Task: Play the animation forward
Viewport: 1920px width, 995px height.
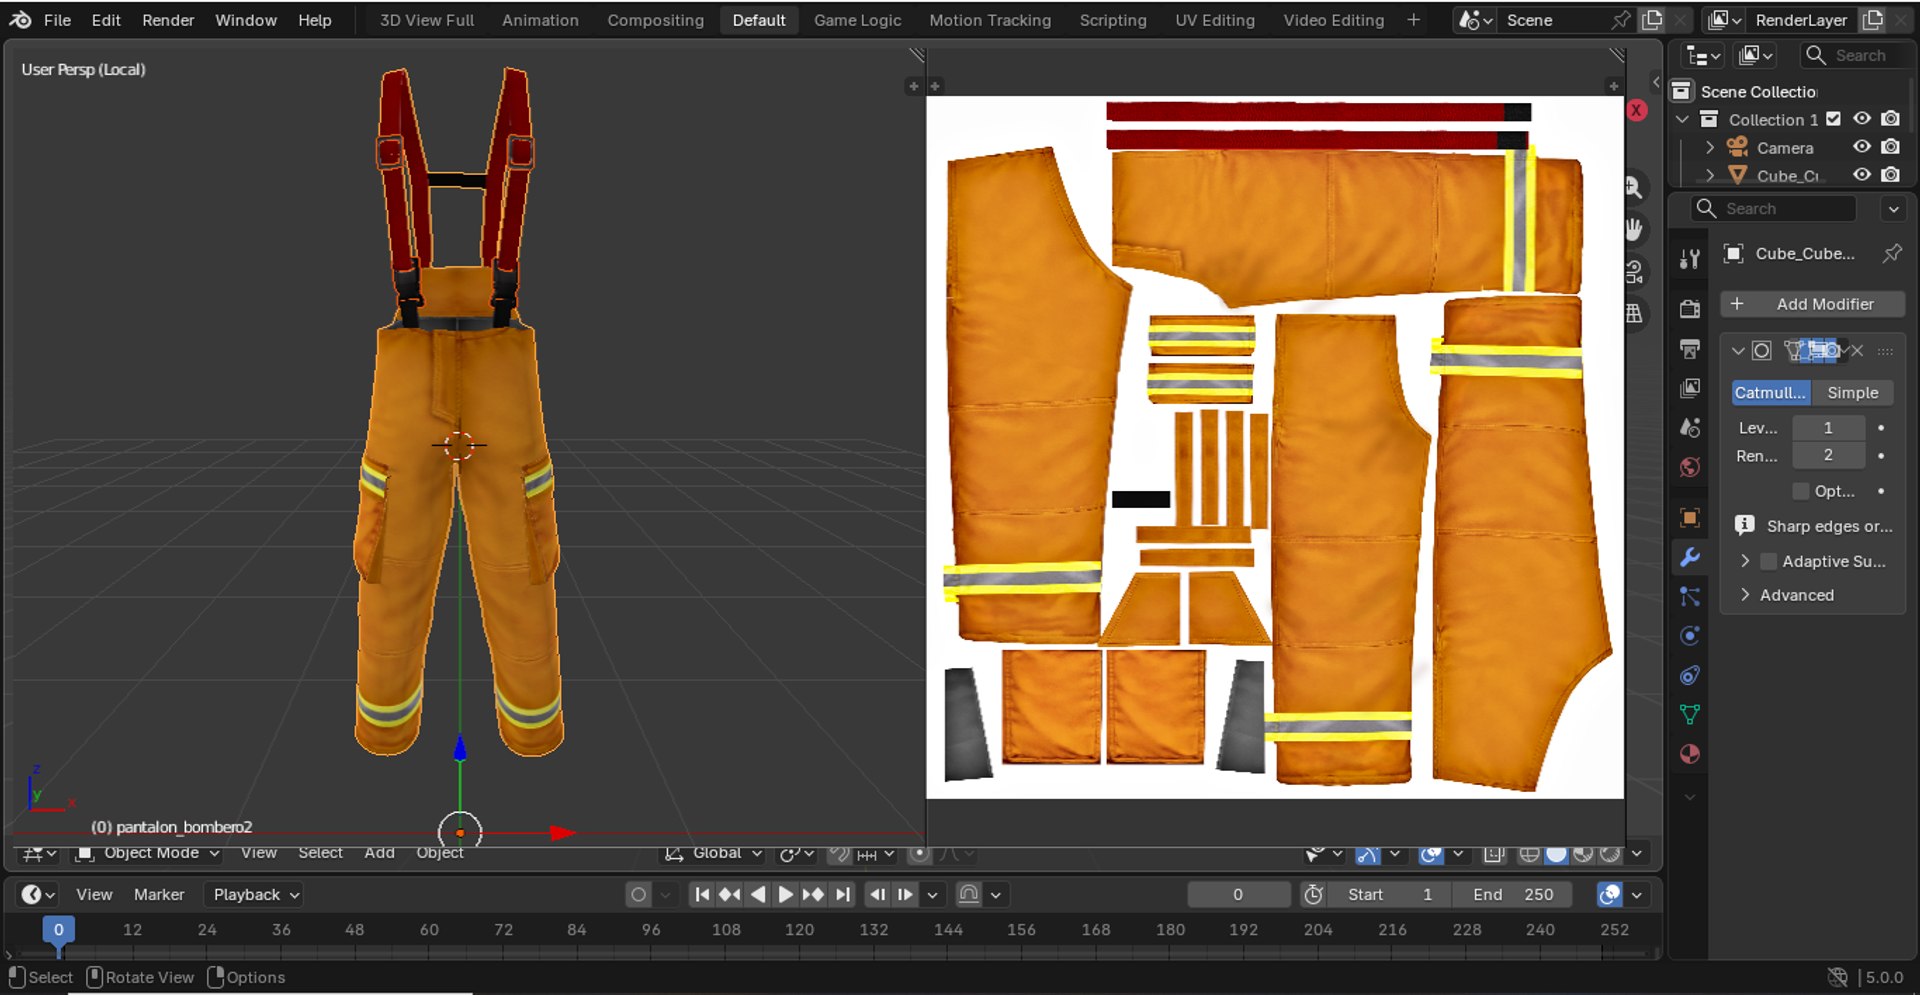Action: coord(786,895)
